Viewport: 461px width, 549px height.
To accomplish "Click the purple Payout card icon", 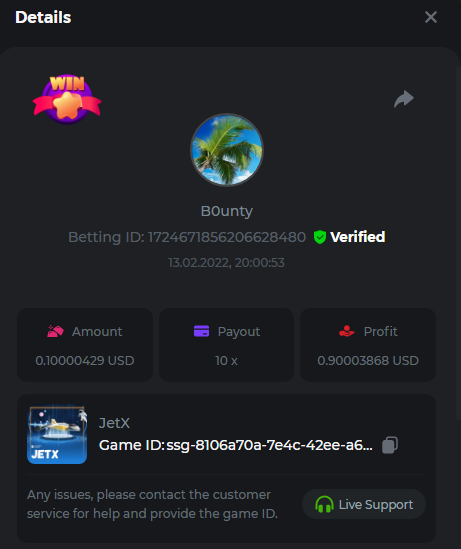I will 201,331.
